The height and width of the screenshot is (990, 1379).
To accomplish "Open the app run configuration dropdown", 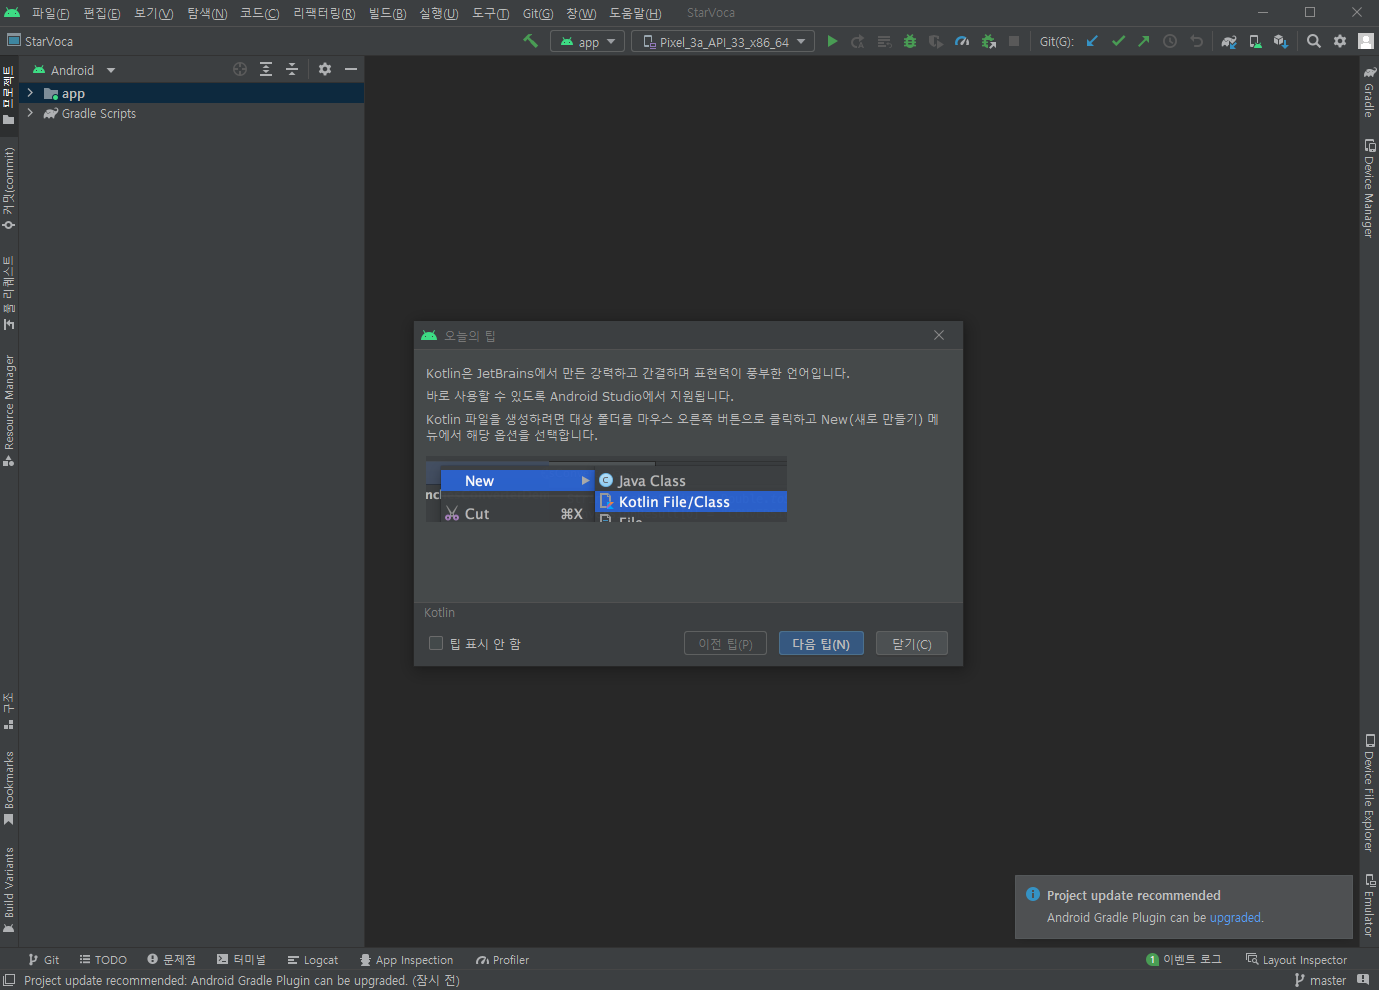I will pyautogui.click(x=588, y=42).
